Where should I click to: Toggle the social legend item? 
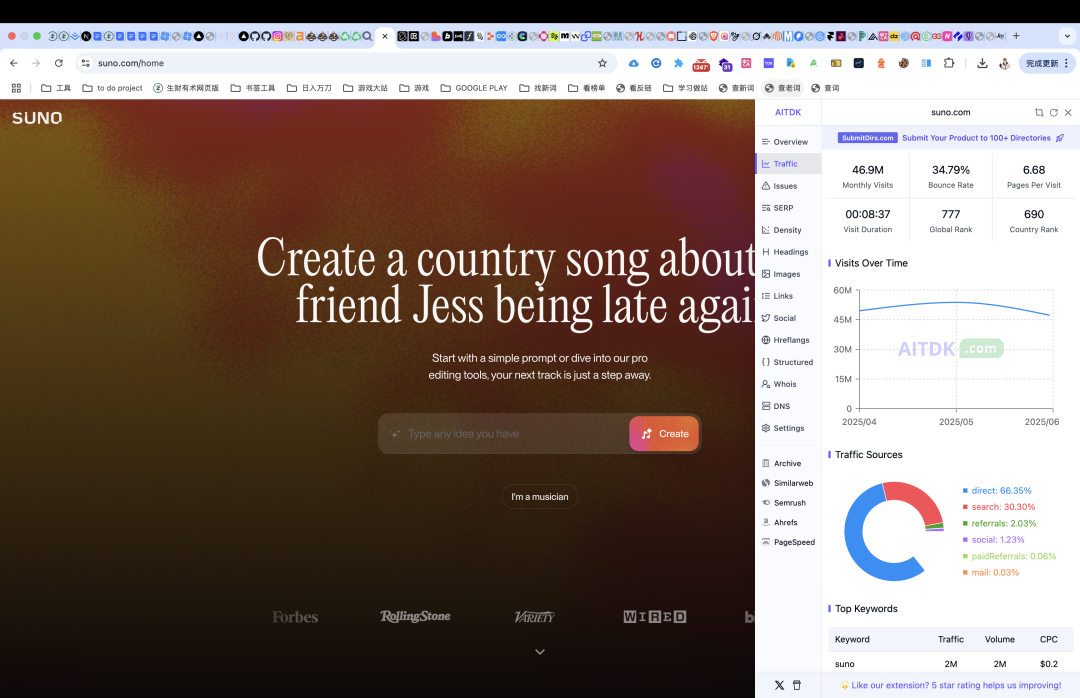tap(993, 540)
